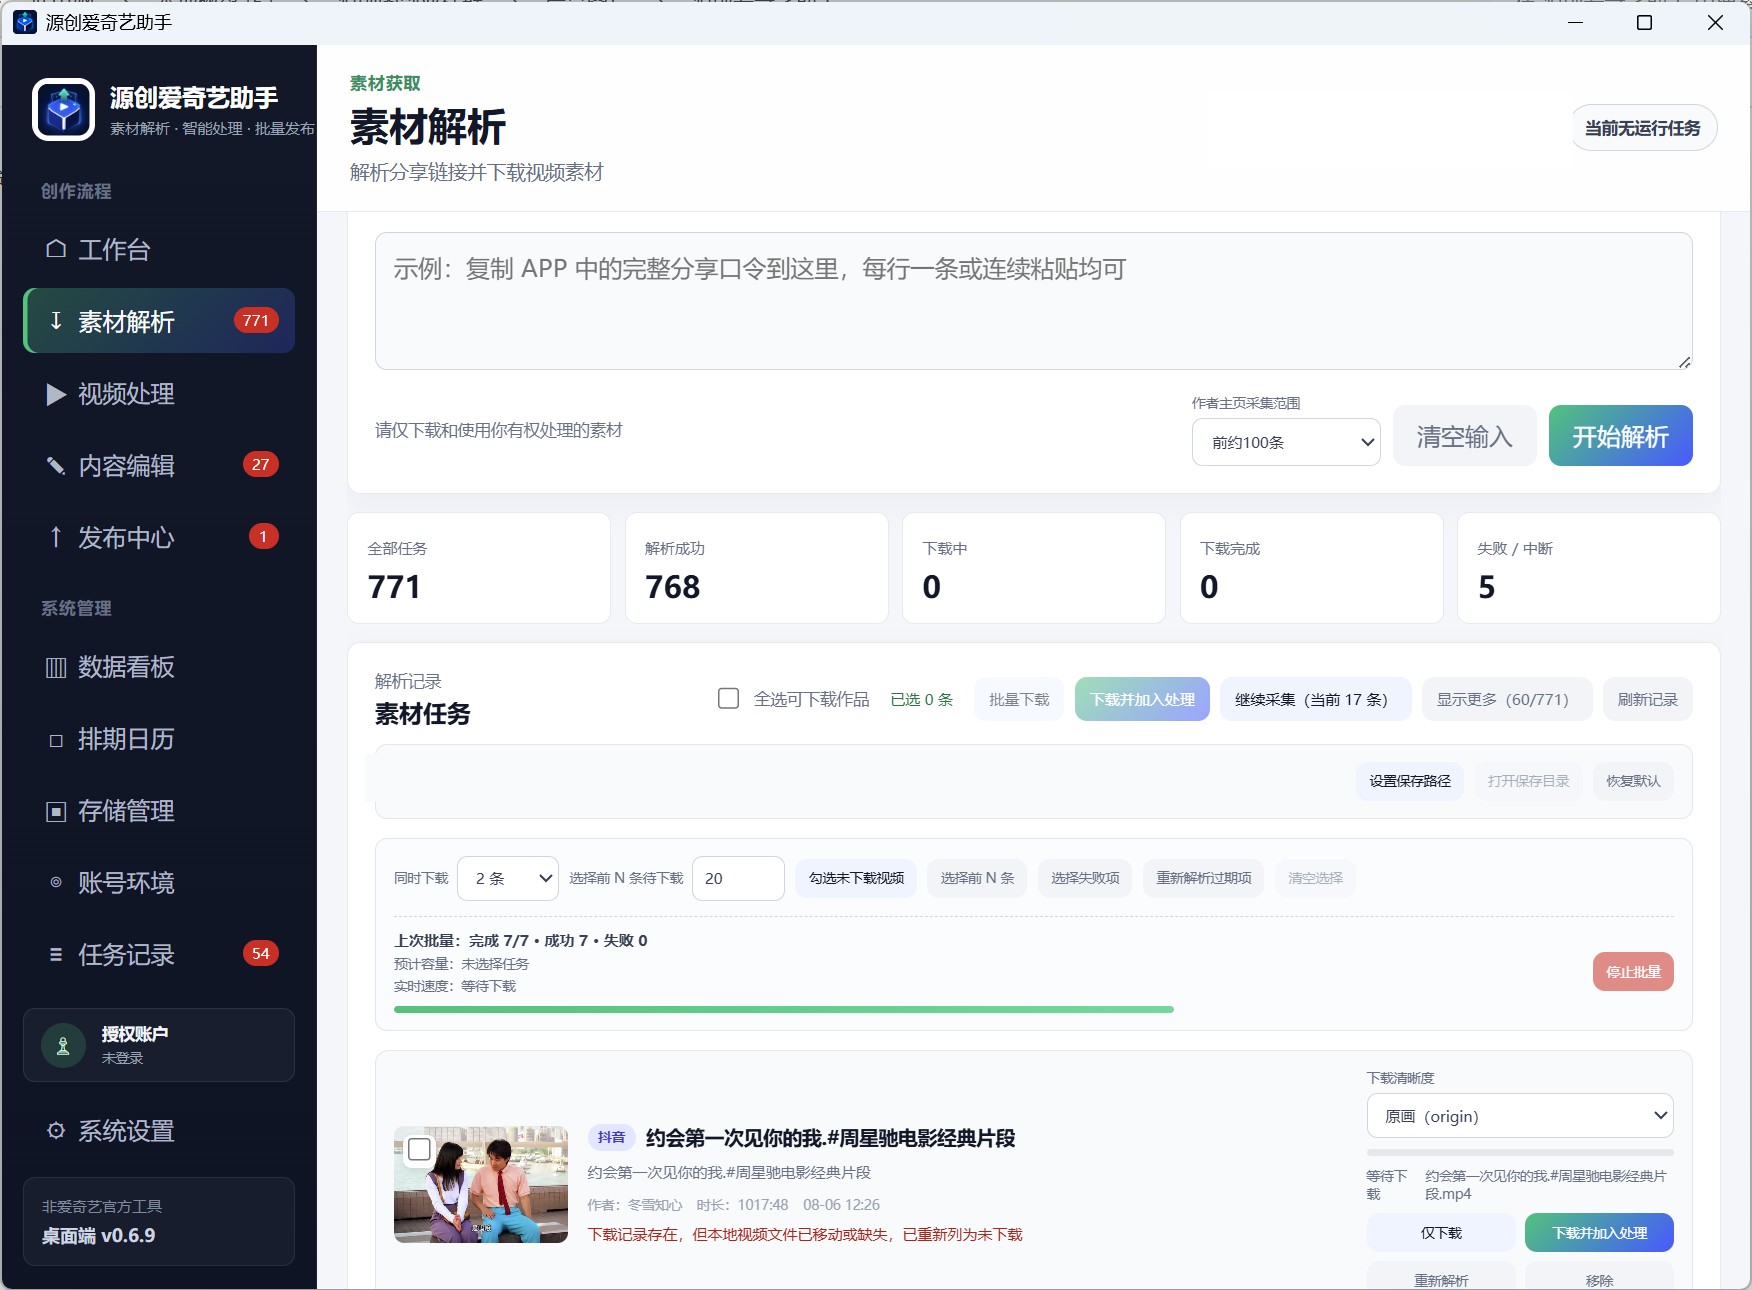Image resolution: width=1752 pixels, height=1290 pixels.
Task: Click the 刷新记录 button
Action: coord(1648,699)
